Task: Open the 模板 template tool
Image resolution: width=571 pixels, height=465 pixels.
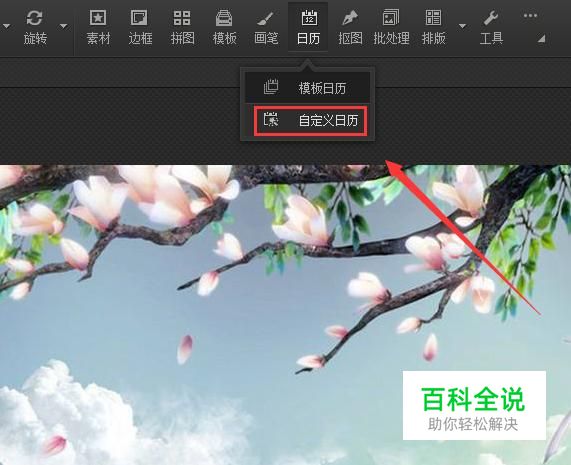Action: (225, 27)
